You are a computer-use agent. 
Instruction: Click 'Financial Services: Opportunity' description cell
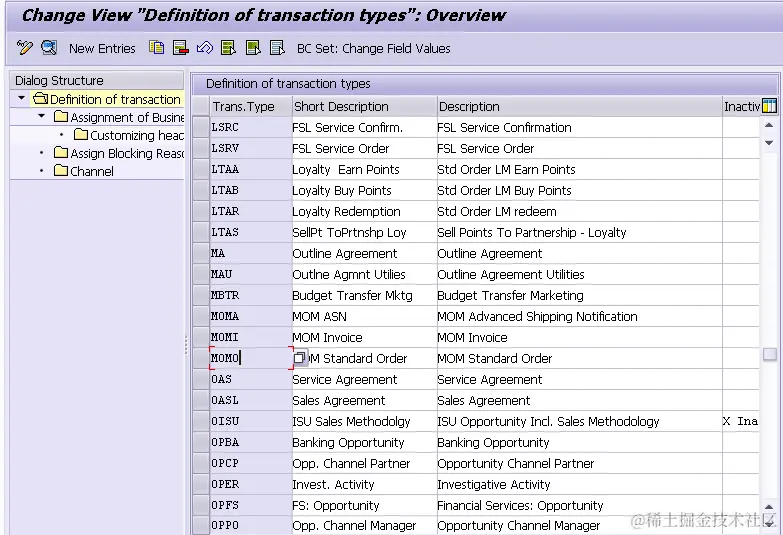580,505
